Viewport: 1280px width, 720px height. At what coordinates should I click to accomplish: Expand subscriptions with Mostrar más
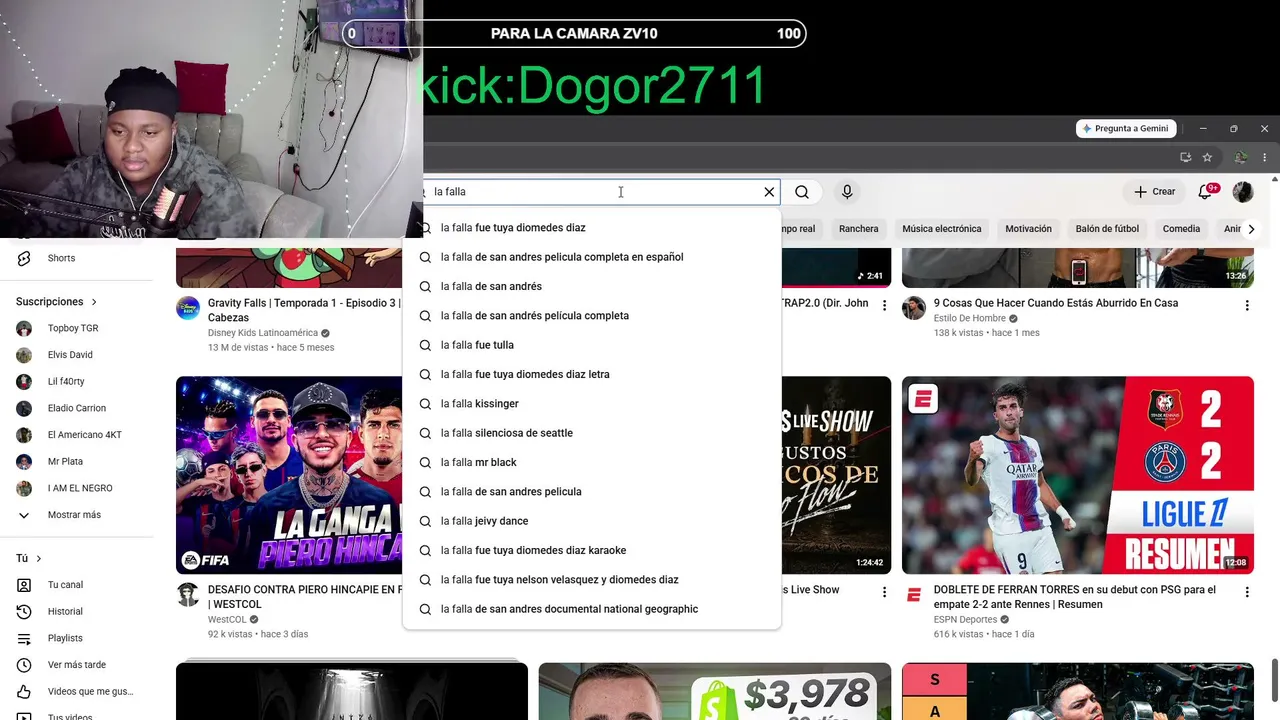(x=76, y=515)
